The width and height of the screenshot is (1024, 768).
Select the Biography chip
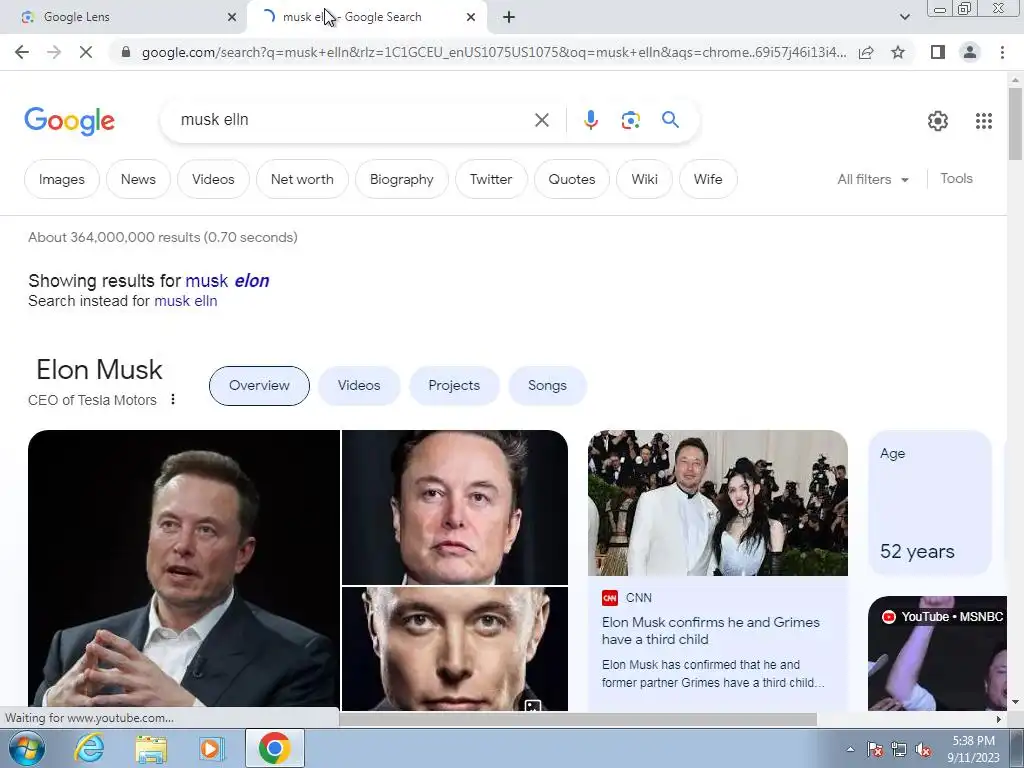(x=402, y=179)
